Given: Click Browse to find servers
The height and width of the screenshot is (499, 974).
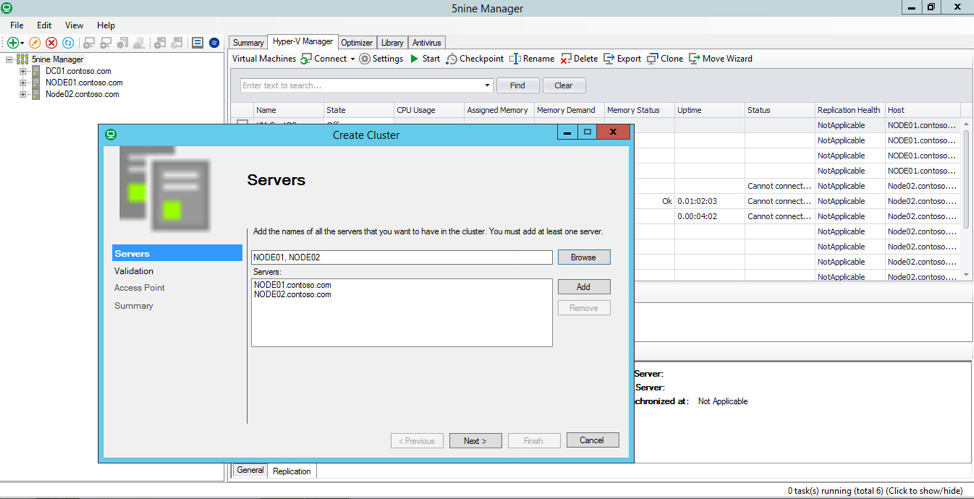Looking at the screenshot, I should point(583,257).
